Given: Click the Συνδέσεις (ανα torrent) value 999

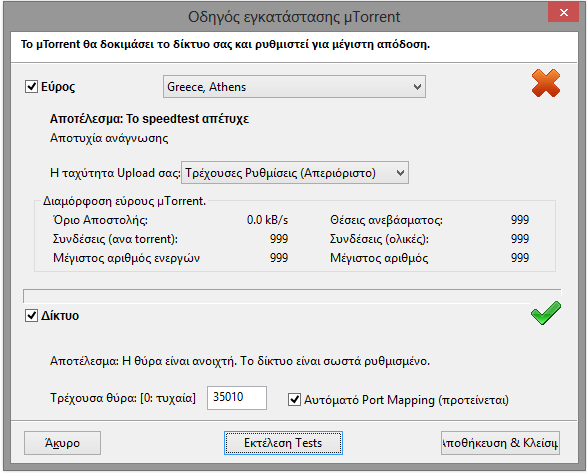Looking at the screenshot, I should tap(279, 239).
